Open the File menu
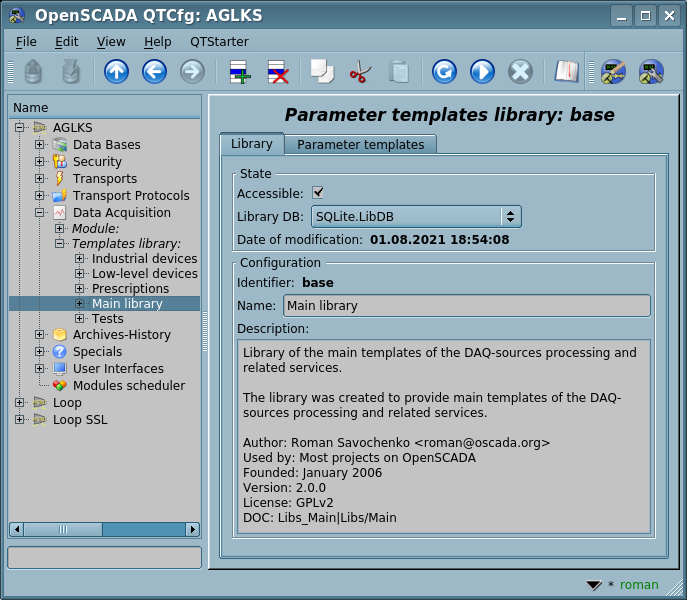This screenshot has height=600, width=687. click(26, 42)
